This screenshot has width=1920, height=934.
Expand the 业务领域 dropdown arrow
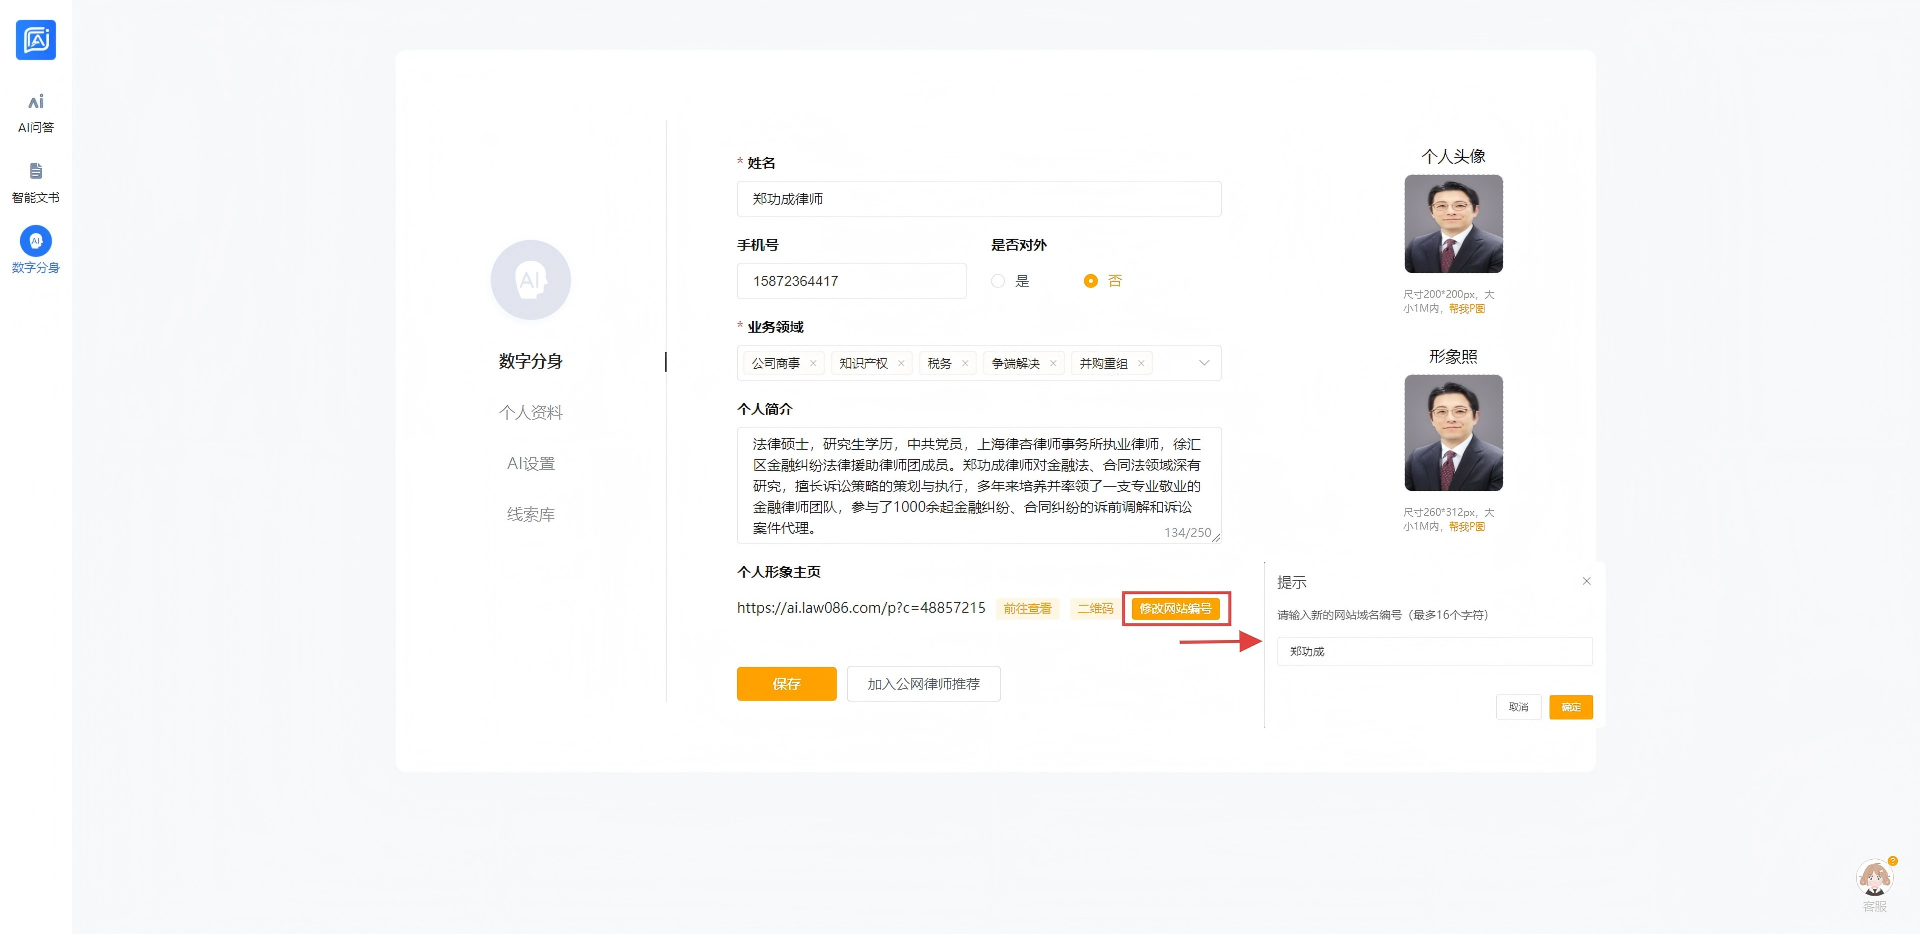click(x=1204, y=363)
